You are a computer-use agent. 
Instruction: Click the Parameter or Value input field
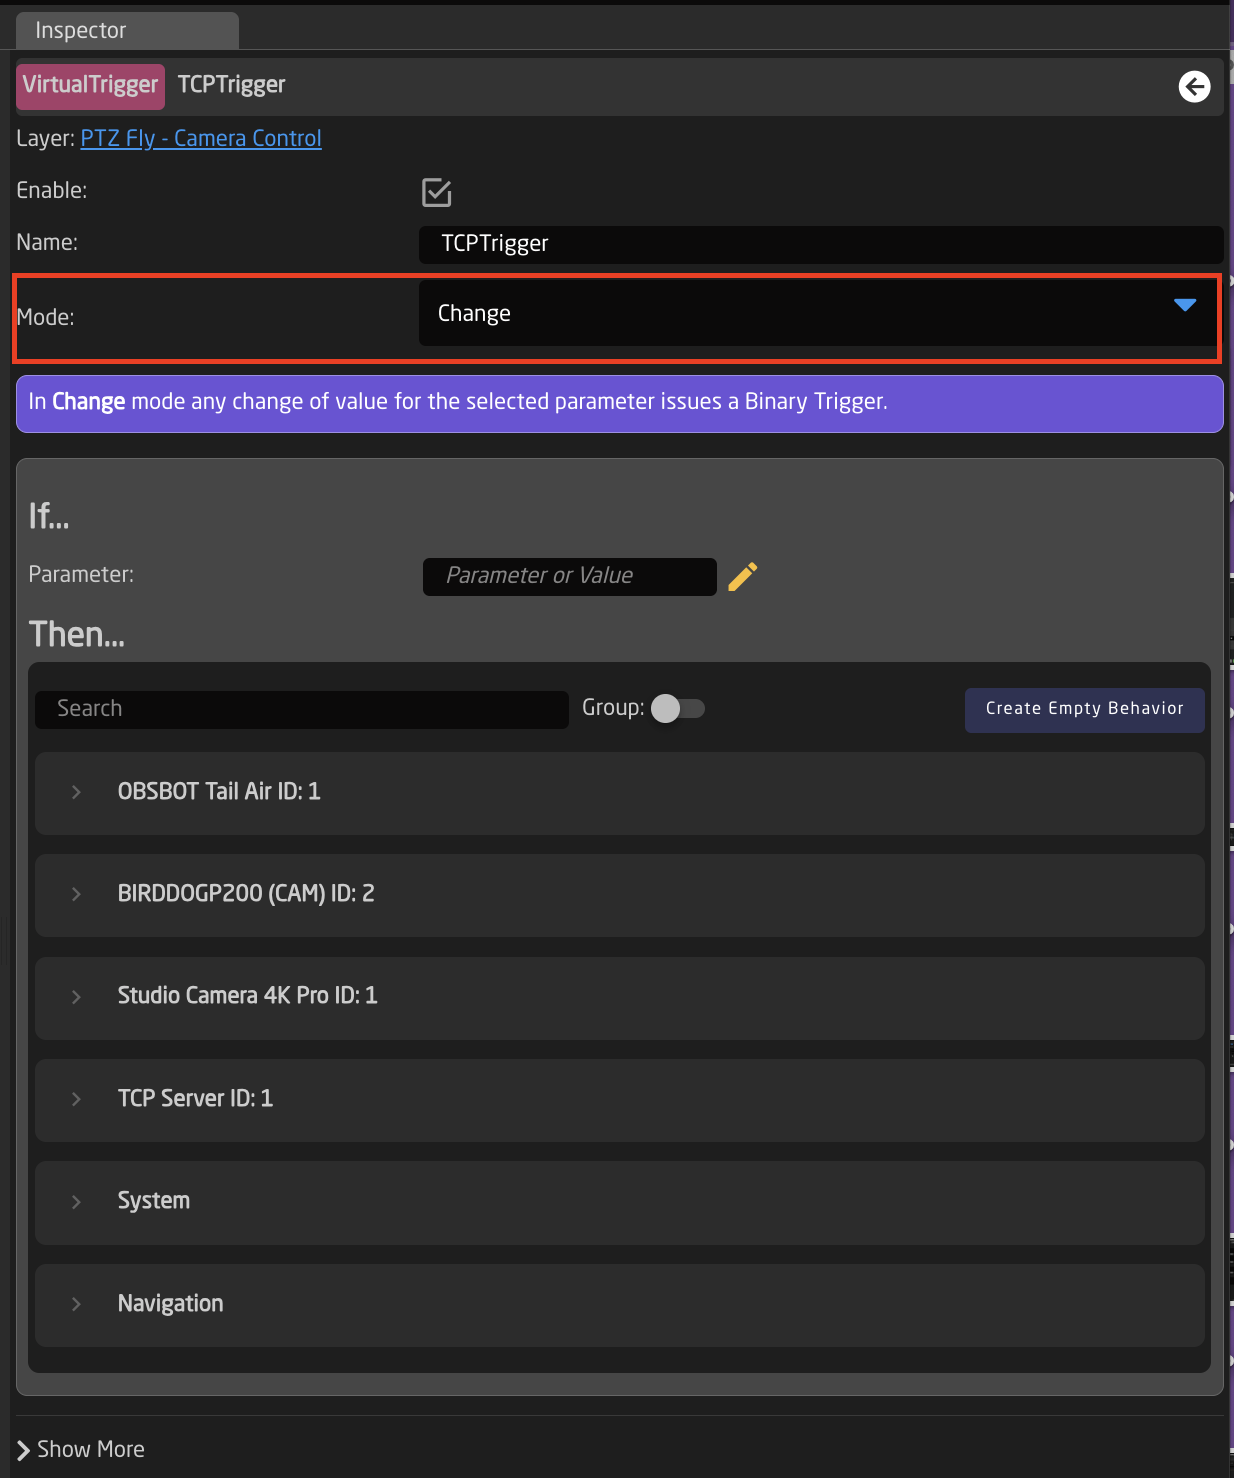click(568, 577)
